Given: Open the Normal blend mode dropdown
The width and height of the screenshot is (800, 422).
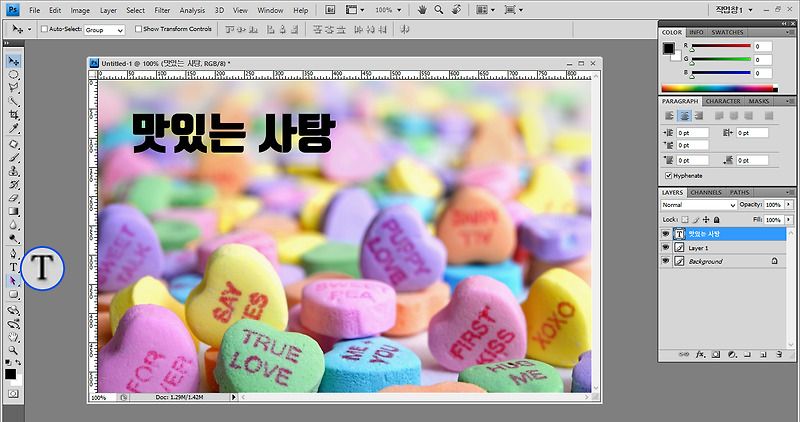Looking at the screenshot, I should [x=698, y=205].
